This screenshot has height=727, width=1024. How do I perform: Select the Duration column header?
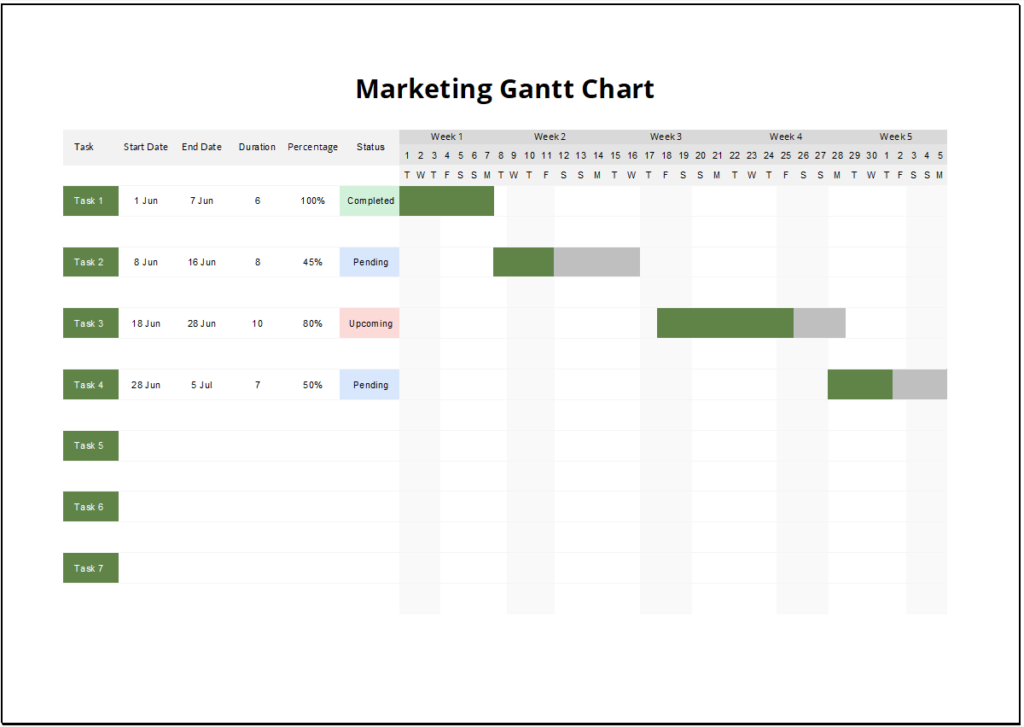[257, 146]
